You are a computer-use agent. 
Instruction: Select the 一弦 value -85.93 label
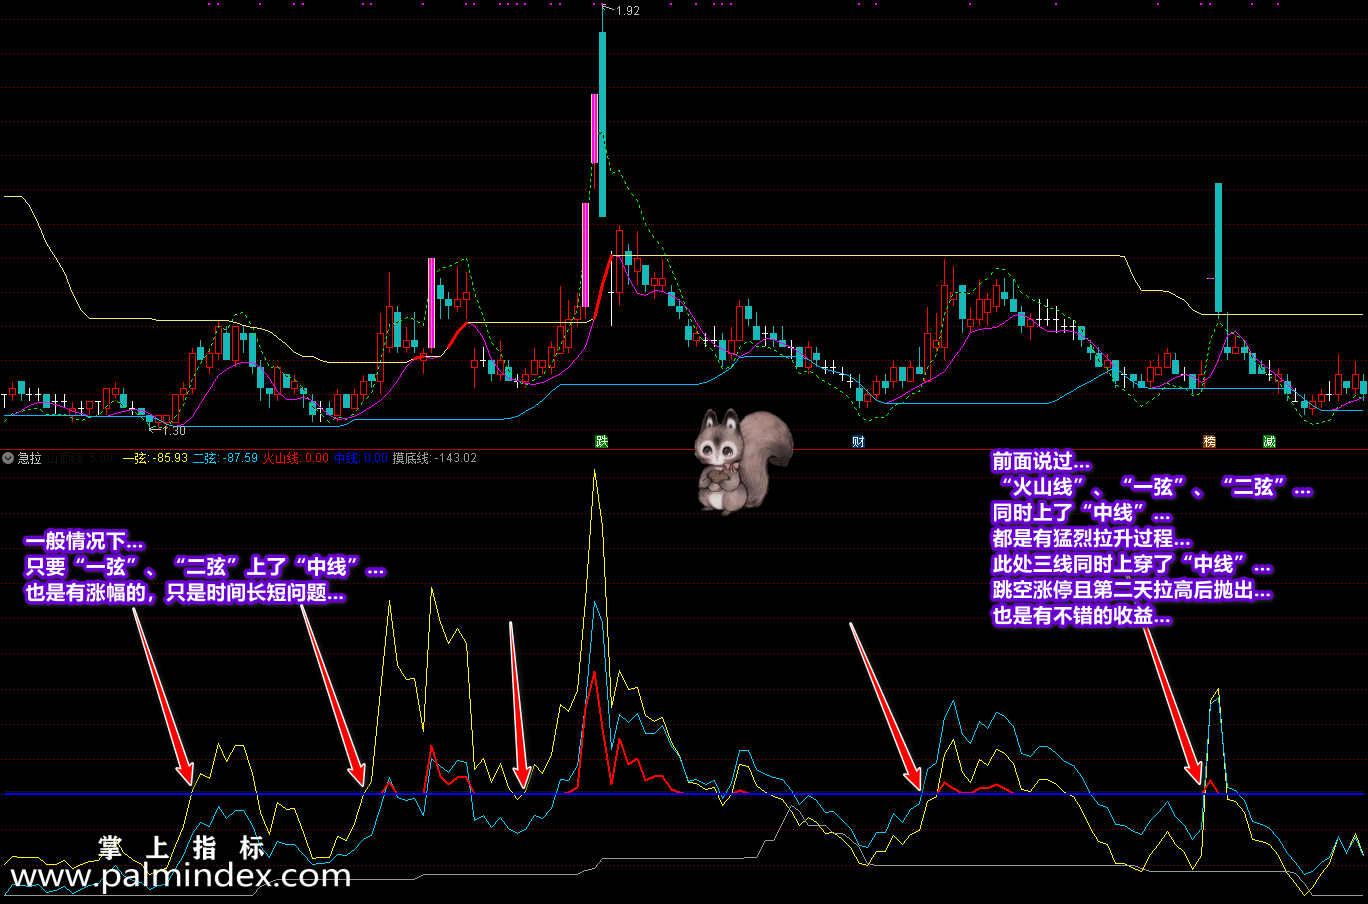tap(155, 458)
